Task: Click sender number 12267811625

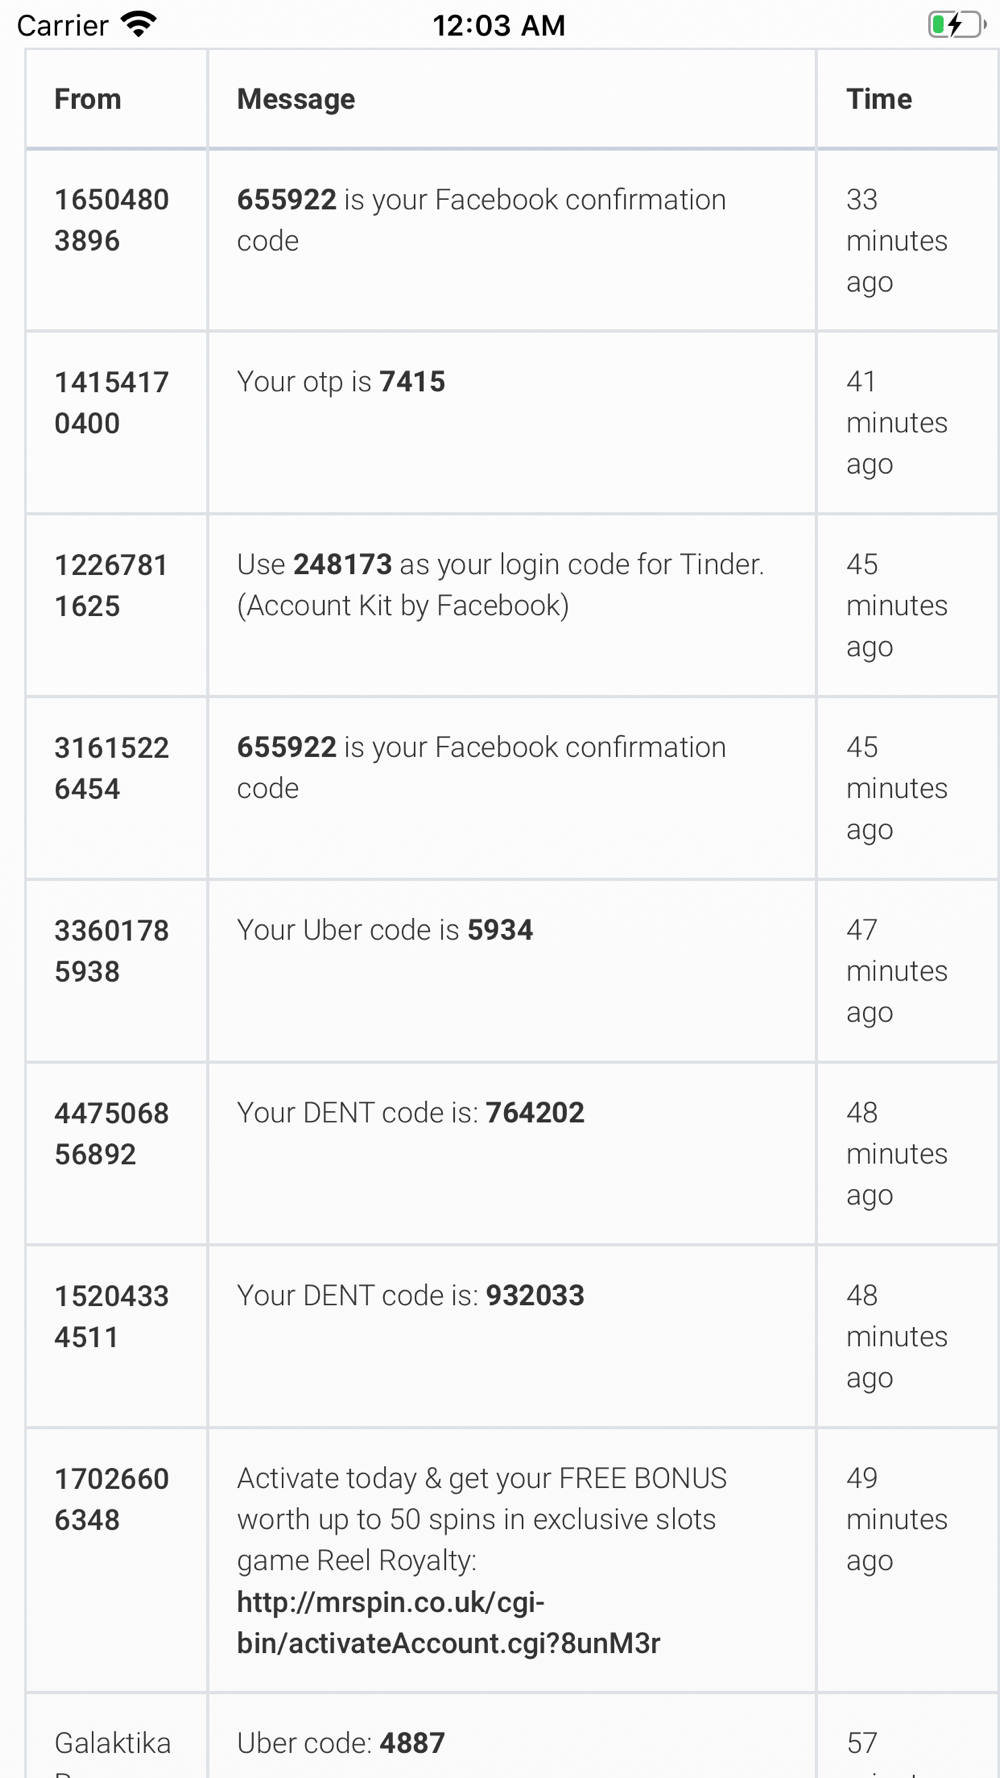Action: [x=111, y=586]
